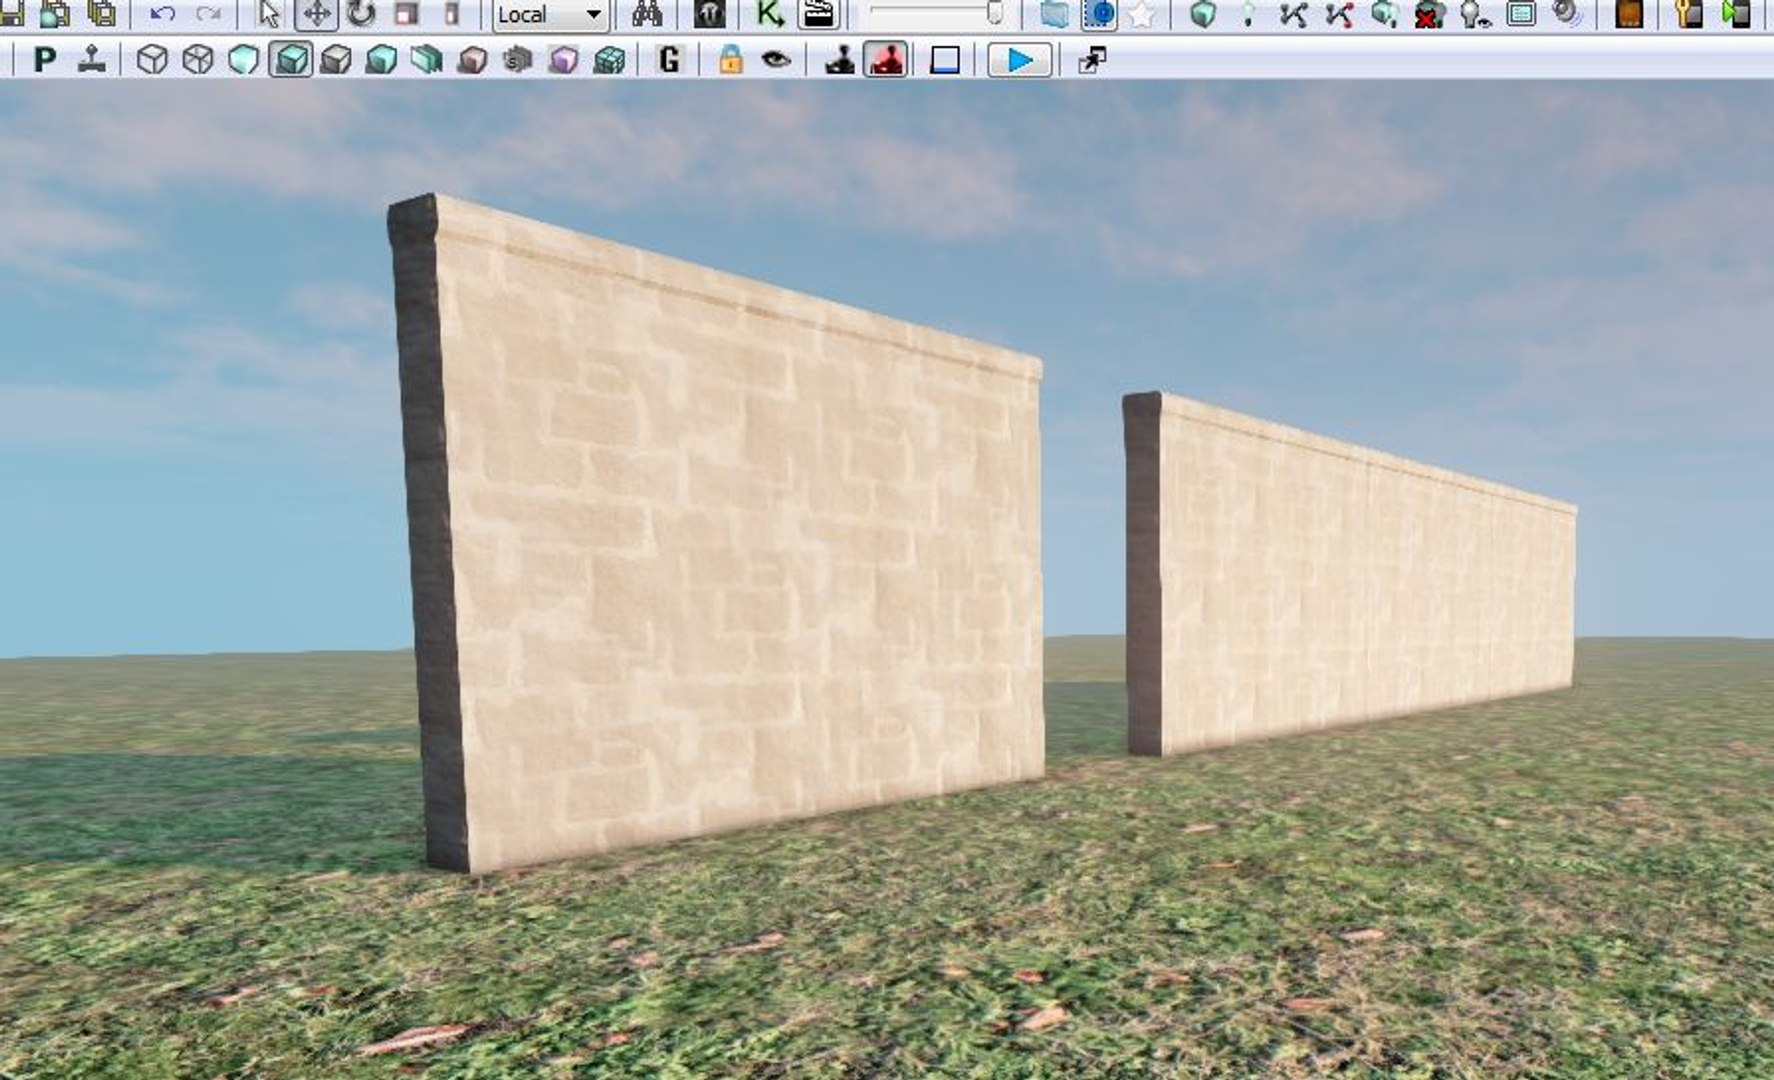This screenshot has height=1080, width=1774.
Task: Switch viewport to brush wireframe mode
Action: coord(152,60)
